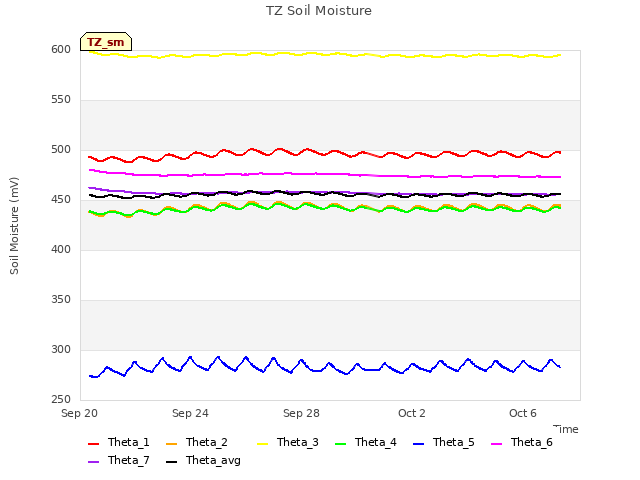Screen dimensions: 640x480
Task: Toggle Theta_3 series in legend
Action: tap(288, 442)
